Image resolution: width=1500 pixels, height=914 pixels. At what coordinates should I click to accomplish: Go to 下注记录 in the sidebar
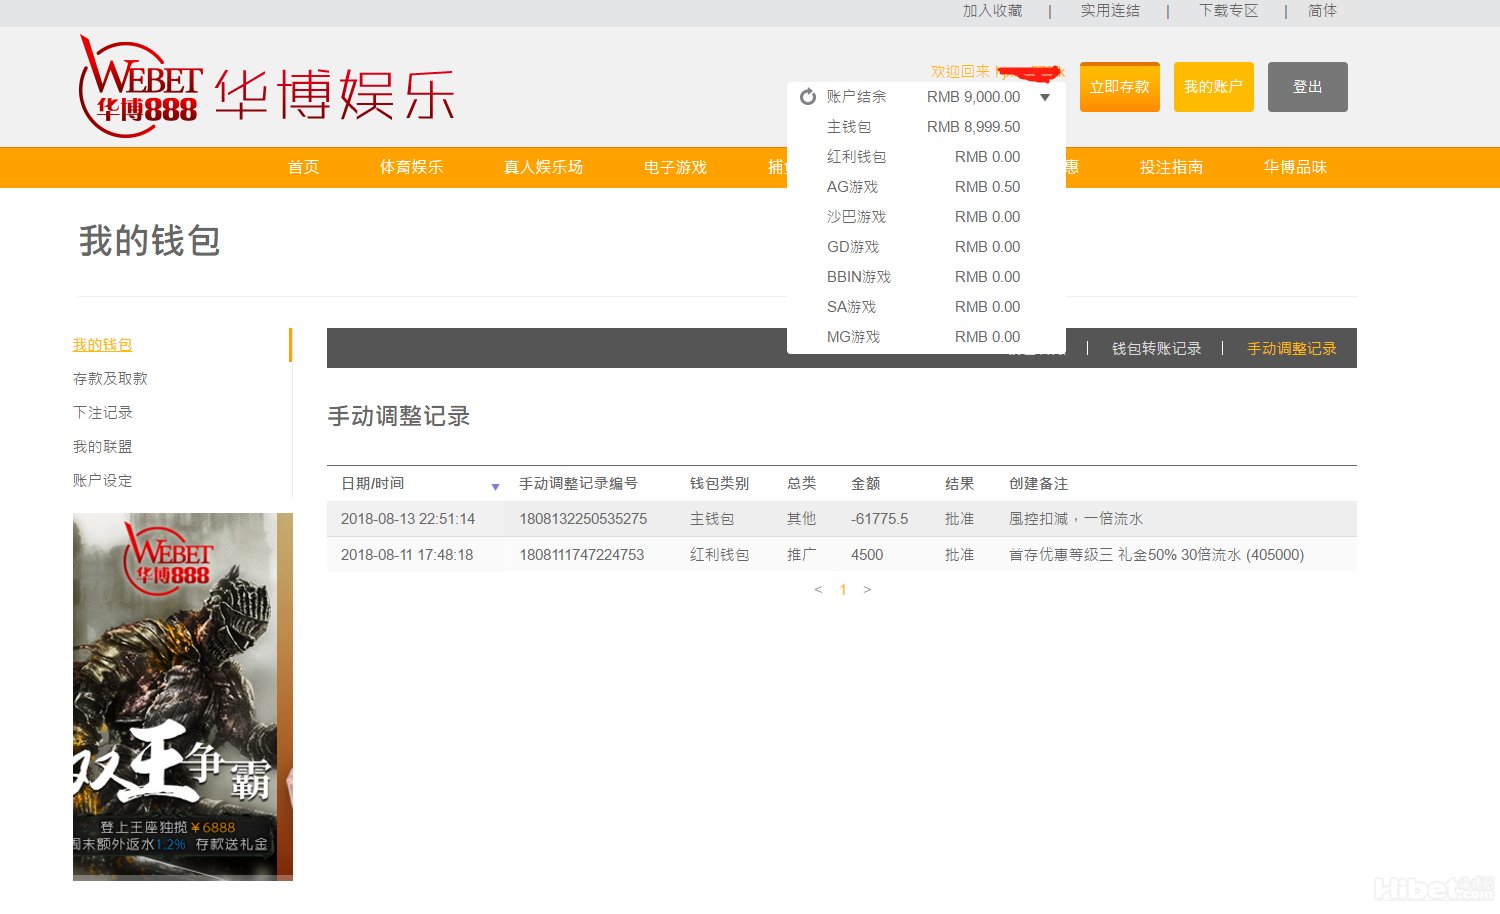coord(103,413)
